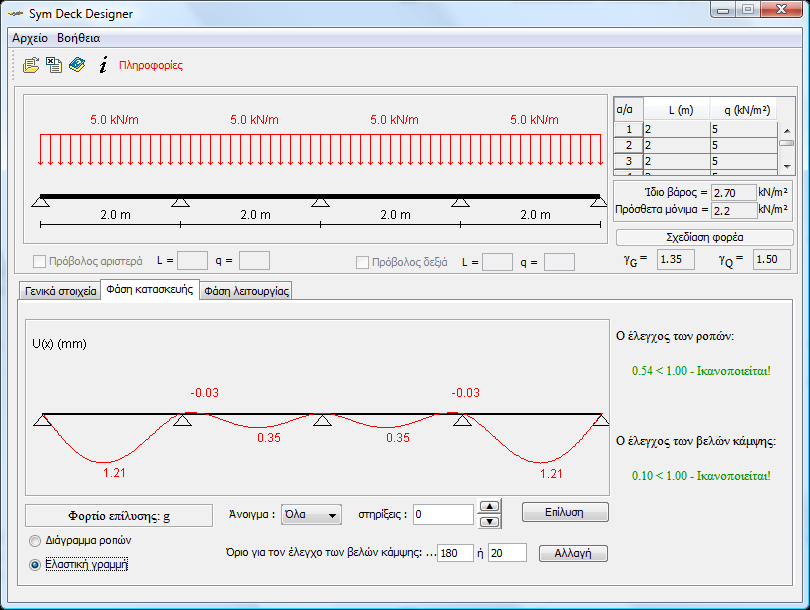Click the left -0.03 deflection label
810x610 pixels.
(x=205, y=393)
